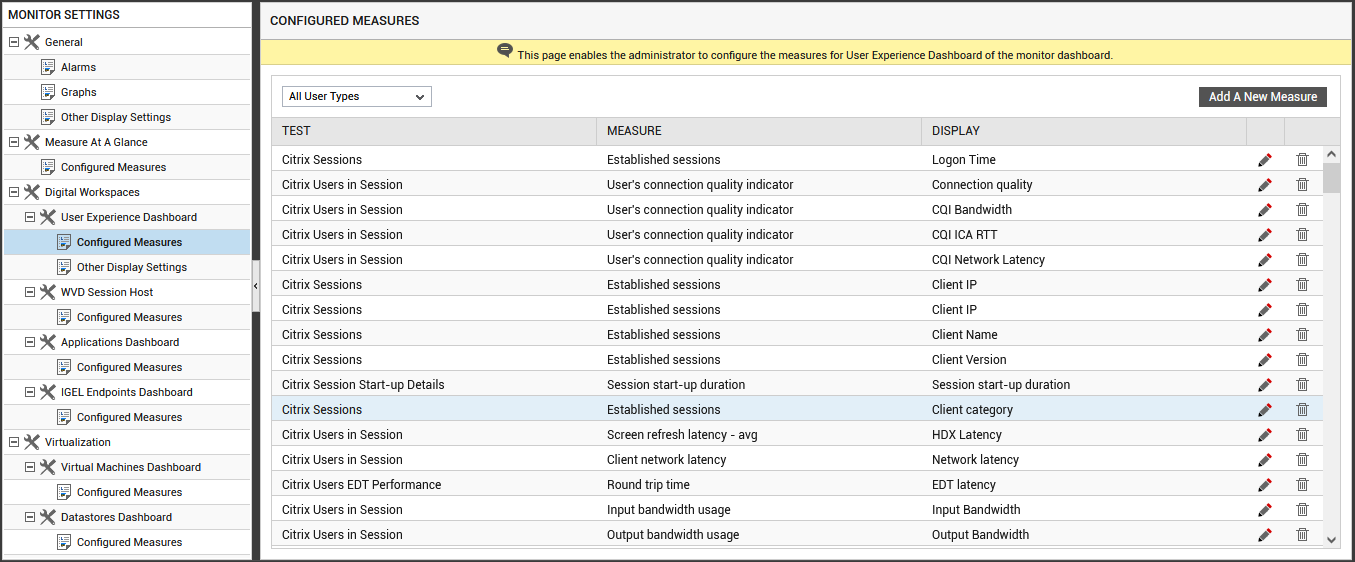
Task: Open Configured Measures under Datastores Dashboard
Action: [129, 542]
